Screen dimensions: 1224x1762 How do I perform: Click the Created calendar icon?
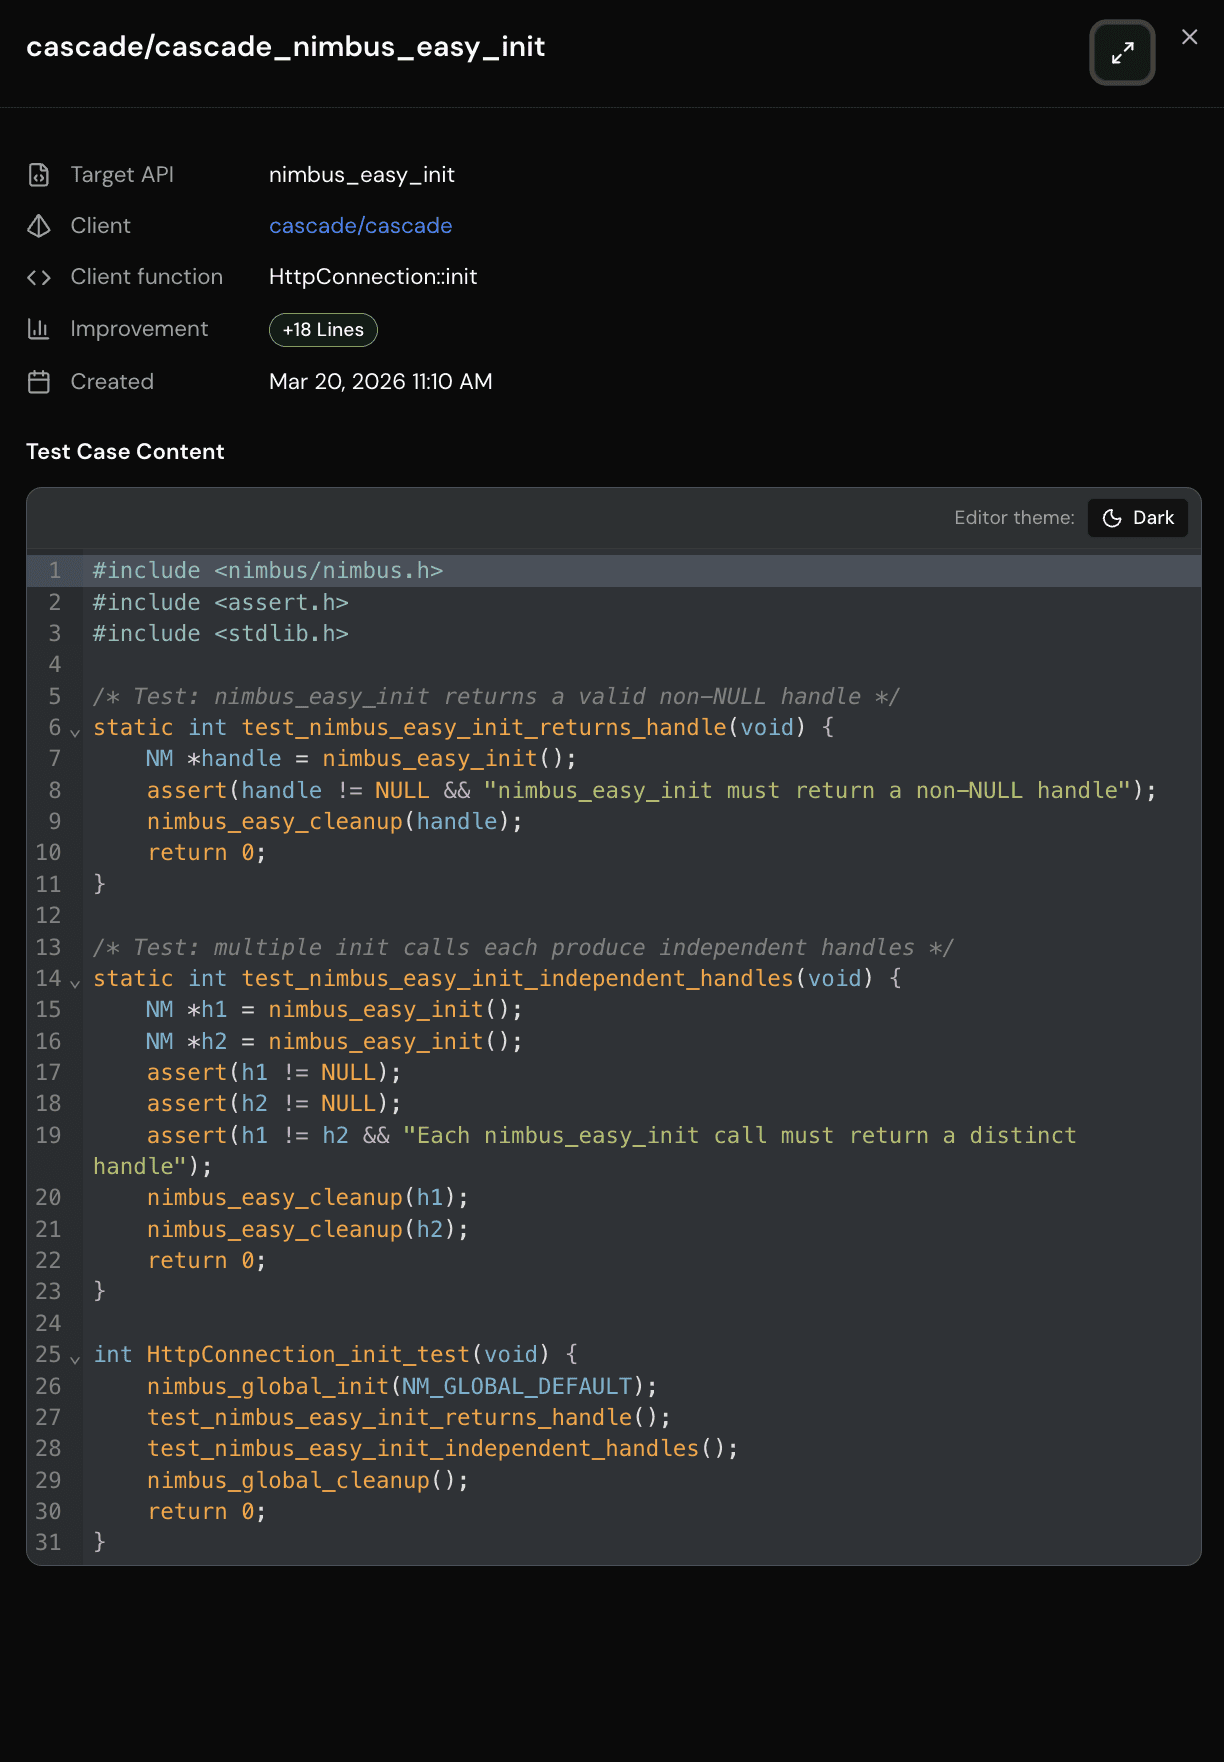tap(39, 382)
